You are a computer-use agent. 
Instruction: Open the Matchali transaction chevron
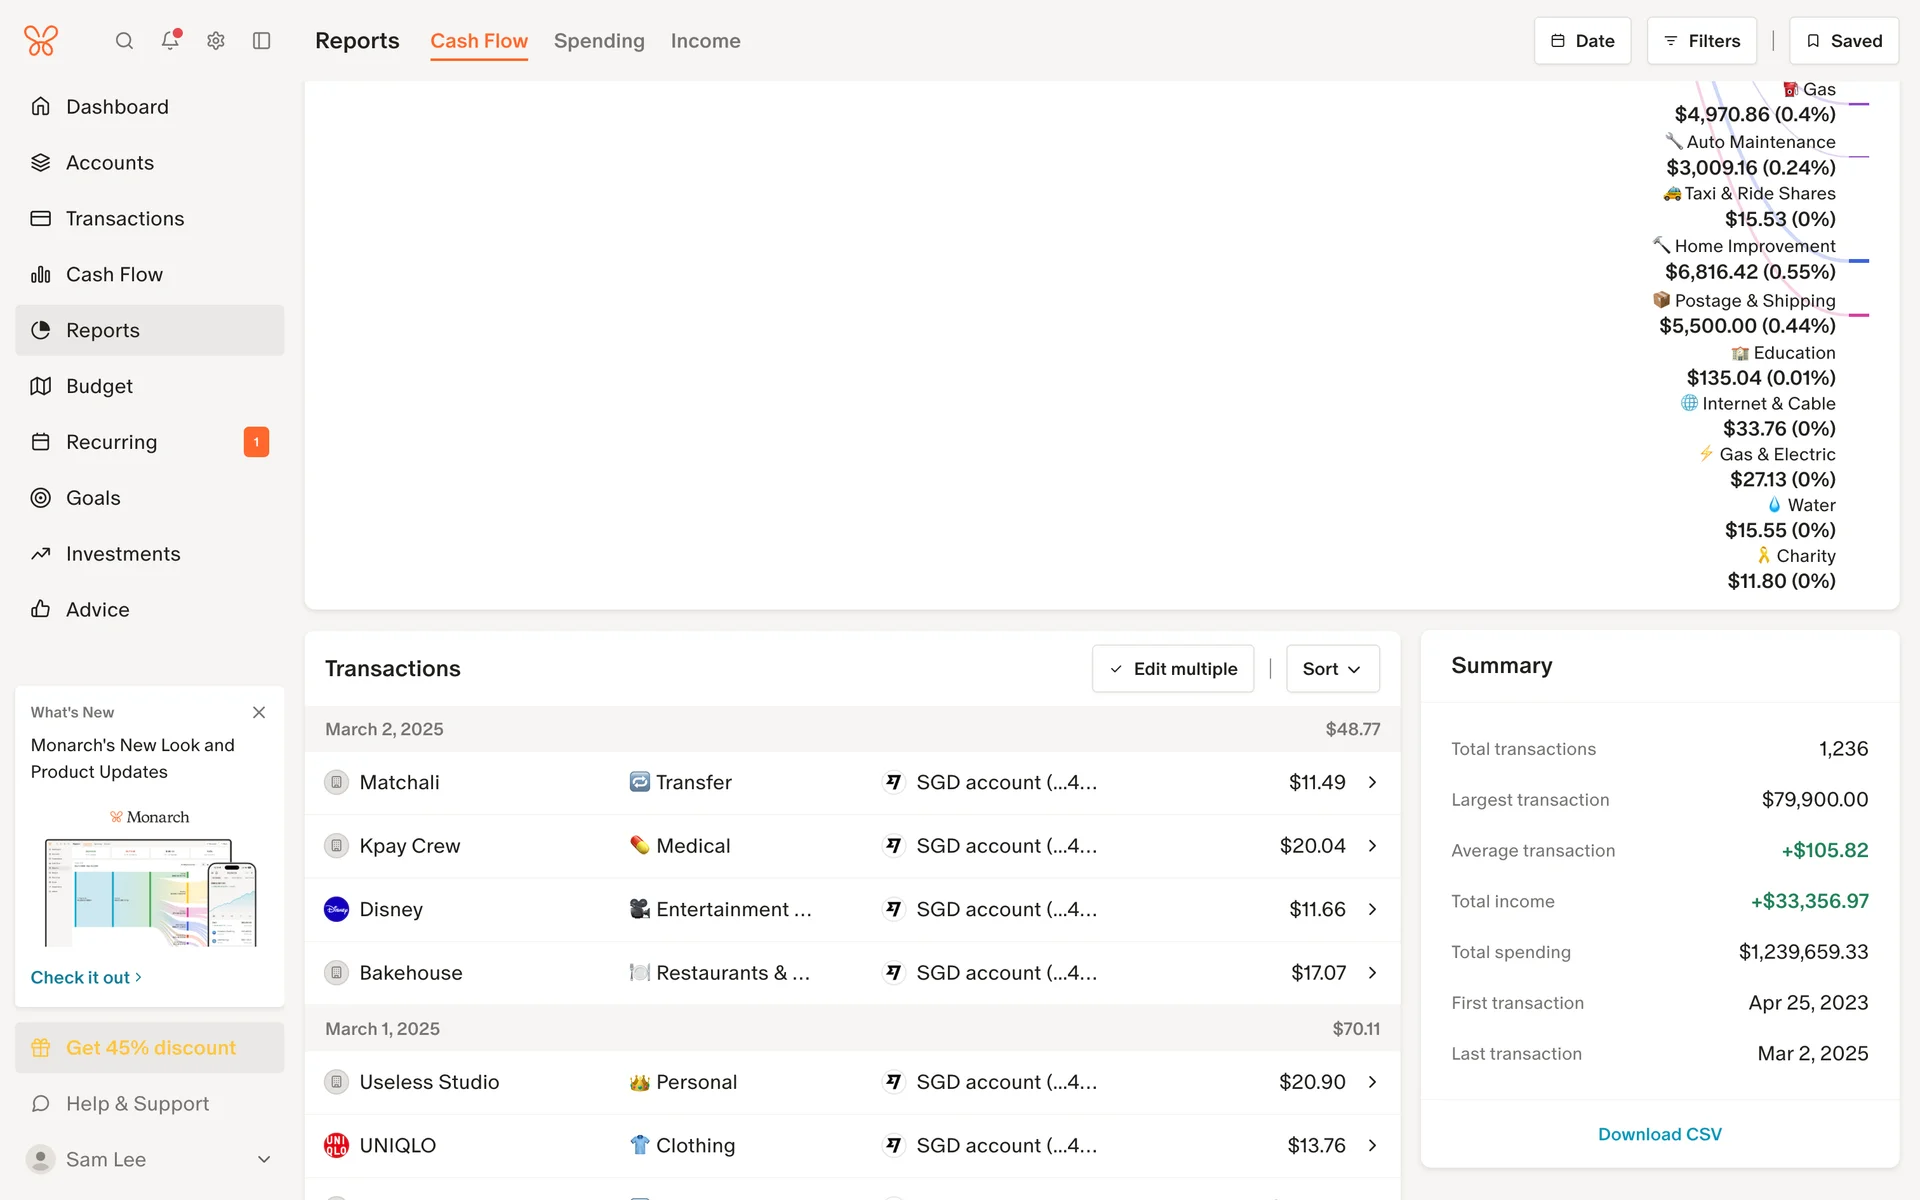[1372, 782]
